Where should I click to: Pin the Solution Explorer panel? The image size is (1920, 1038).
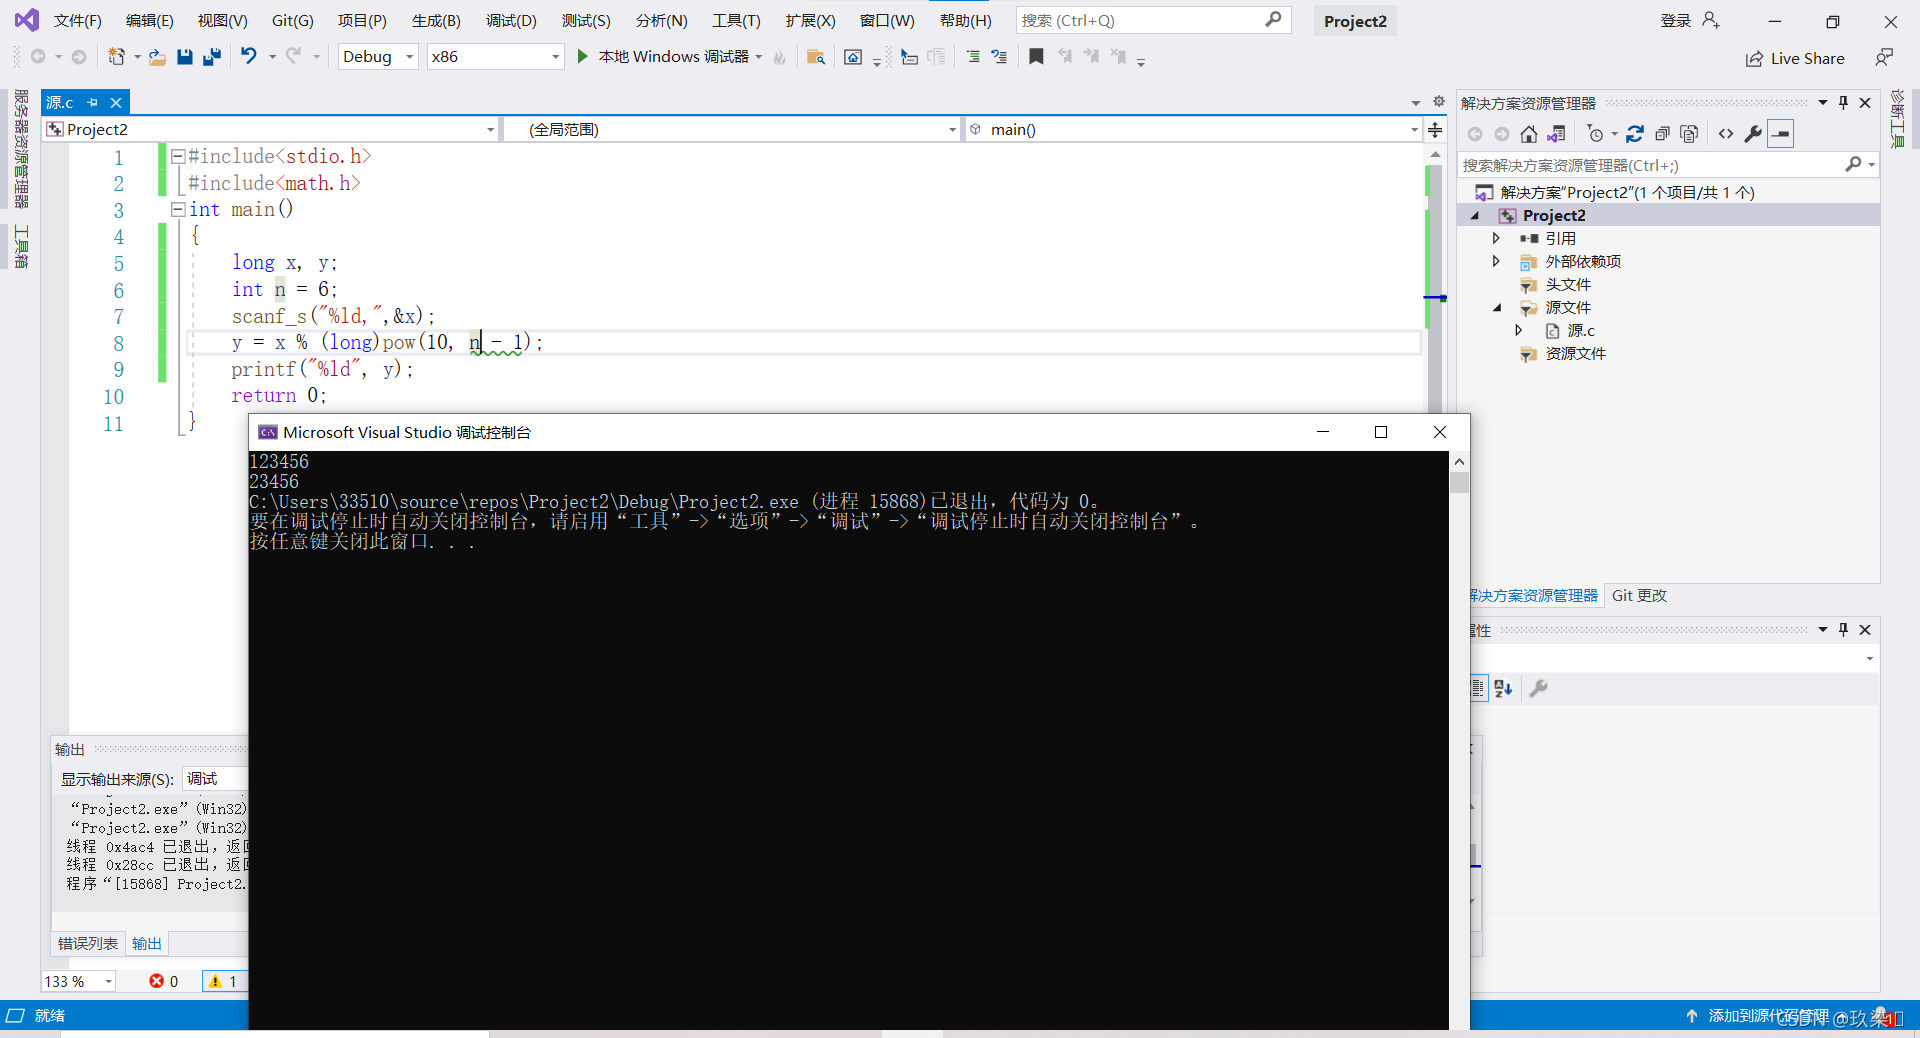point(1843,103)
